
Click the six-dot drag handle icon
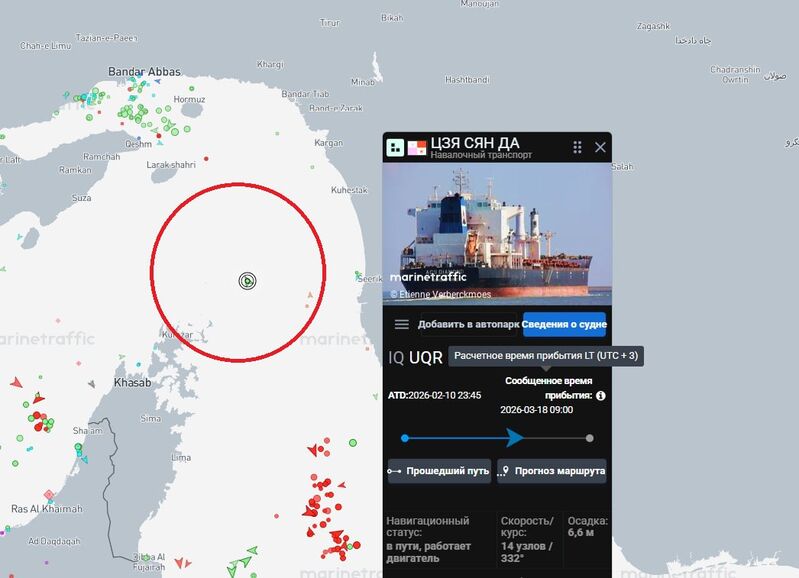[577, 147]
